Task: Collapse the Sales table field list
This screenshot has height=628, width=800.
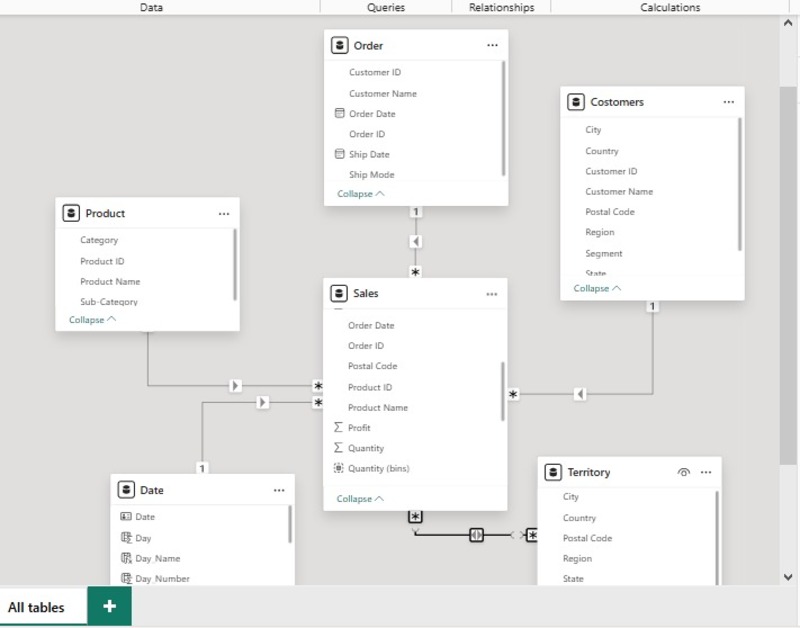Action: click(x=360, y=499)
